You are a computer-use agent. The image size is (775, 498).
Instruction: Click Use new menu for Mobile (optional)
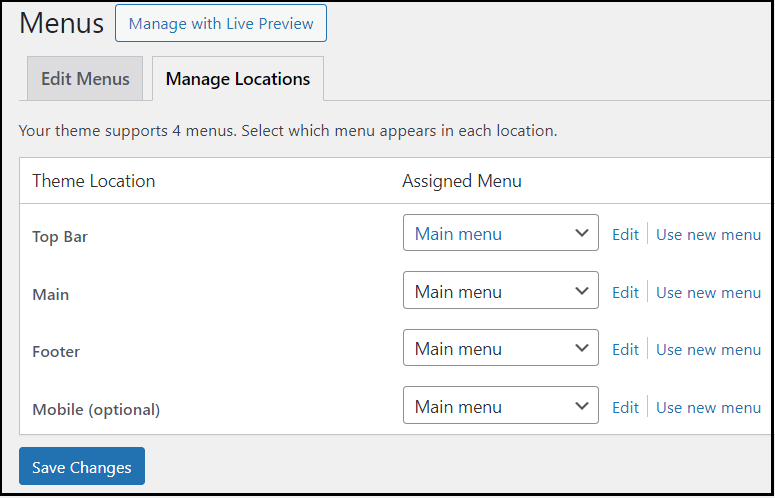(708, 408)
